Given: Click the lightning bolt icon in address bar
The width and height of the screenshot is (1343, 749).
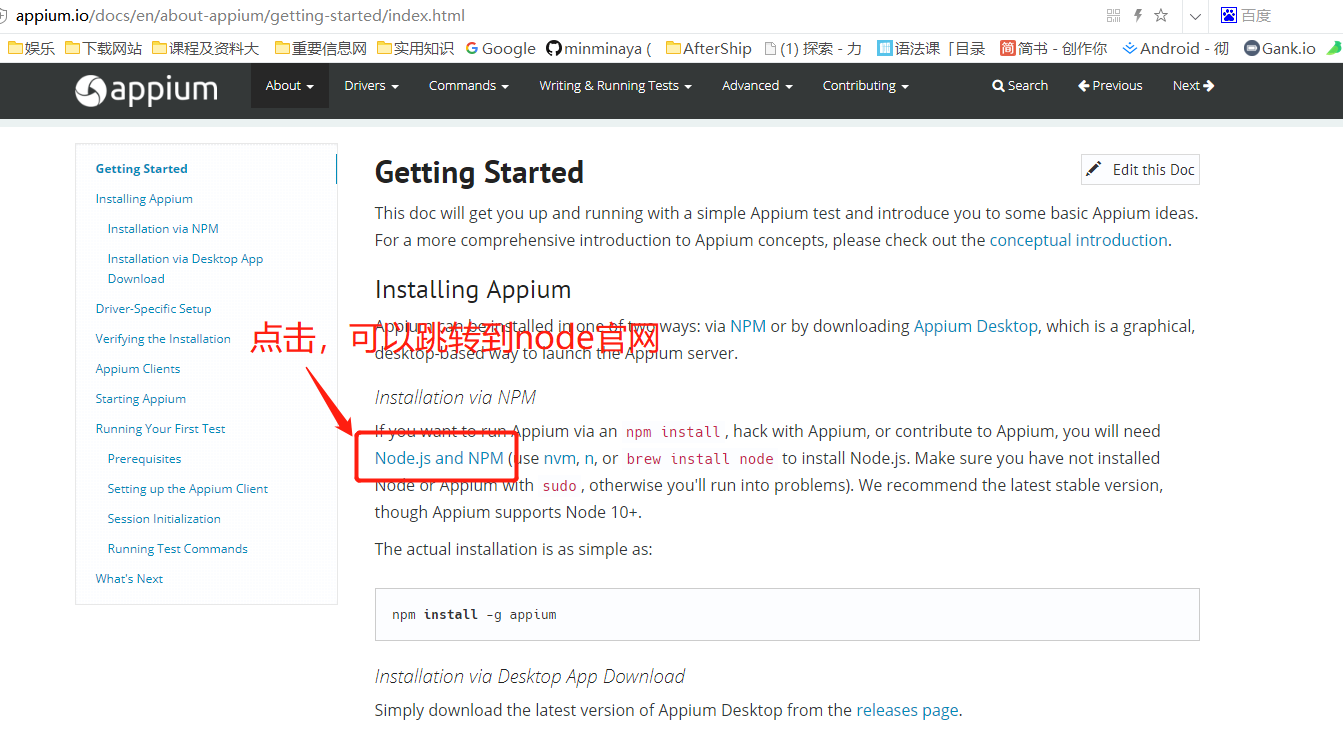Looking at the screenshot, I should coord(1138,16).
